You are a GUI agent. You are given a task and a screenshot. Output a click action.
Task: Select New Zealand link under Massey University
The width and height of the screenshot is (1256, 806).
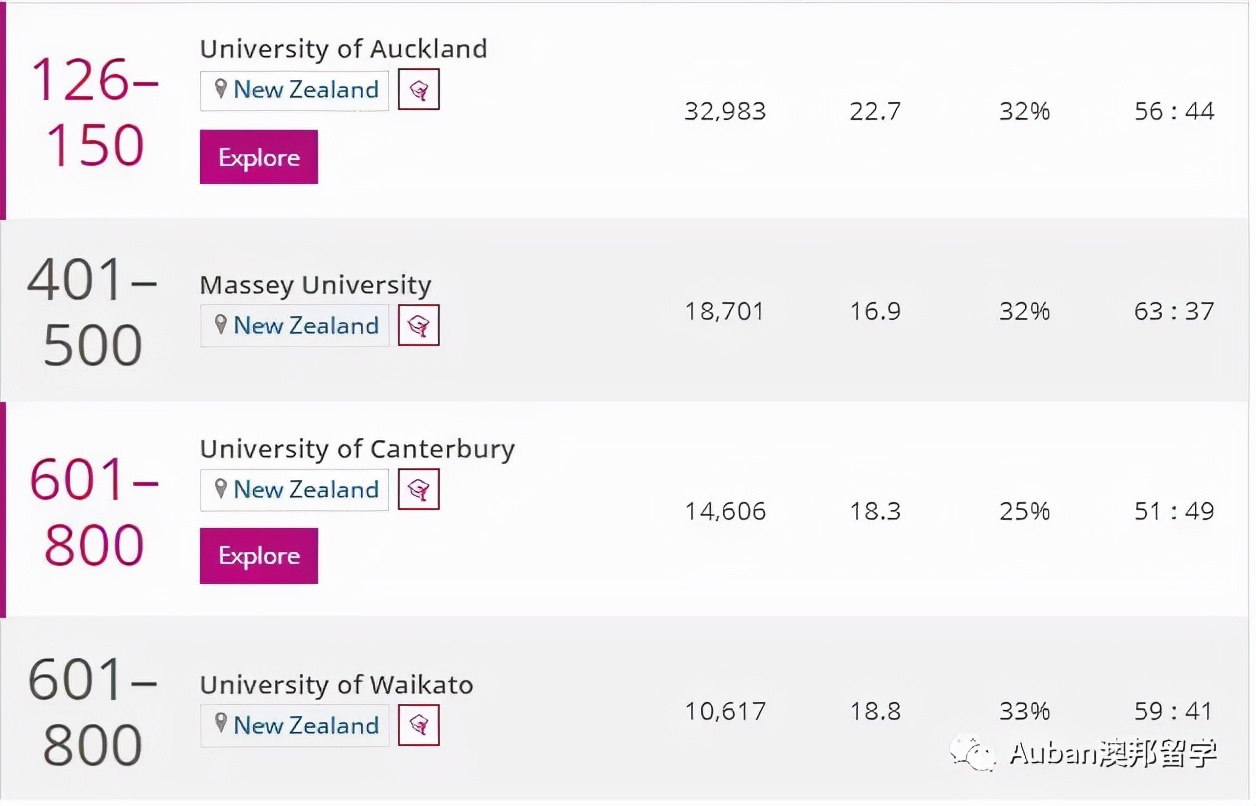[x=306, y=326]
